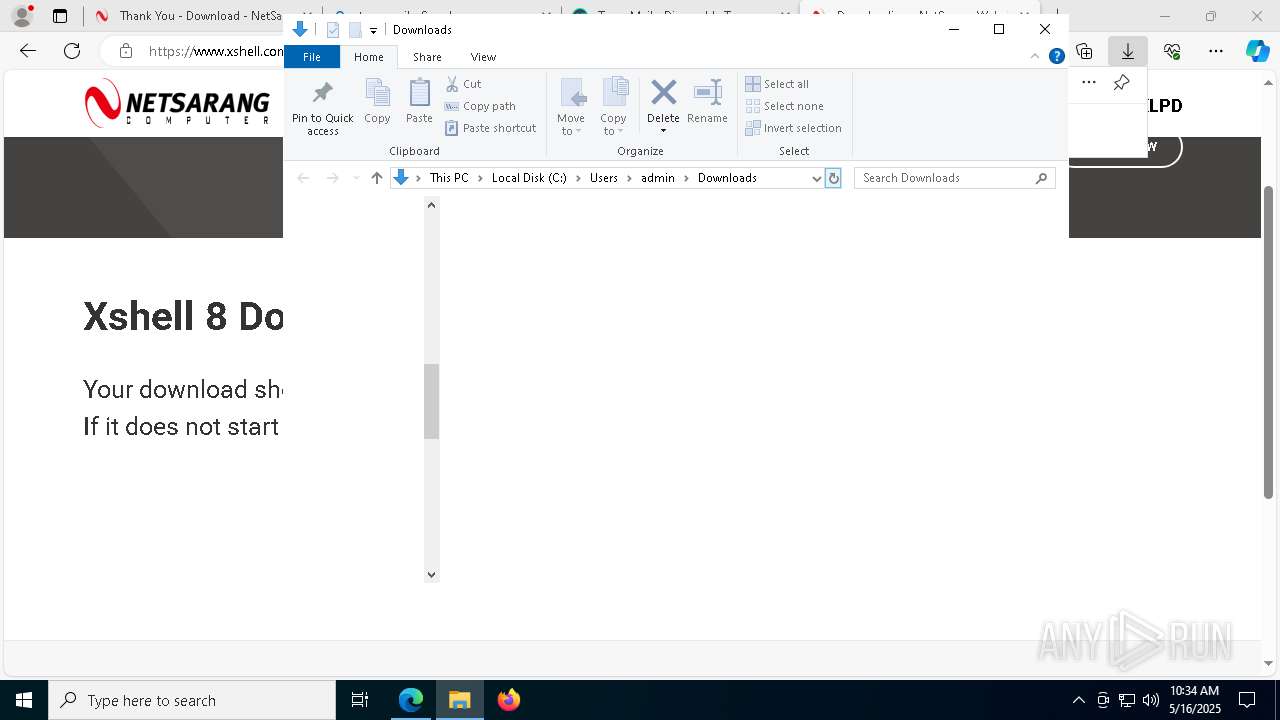Expand the Delete options arrow
Viewport: 1280px width, 720px height.
point(663,131)
